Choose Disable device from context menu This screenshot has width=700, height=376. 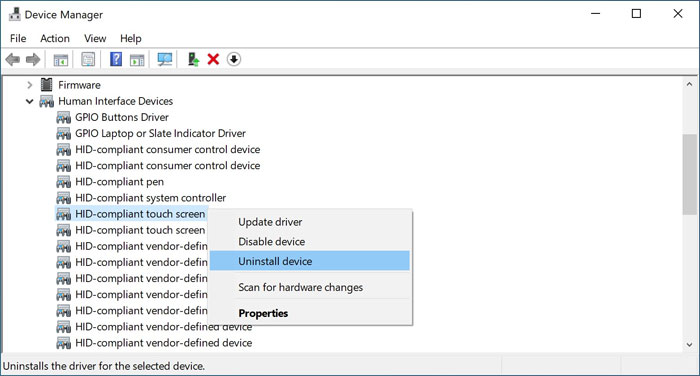pos(310,242)
